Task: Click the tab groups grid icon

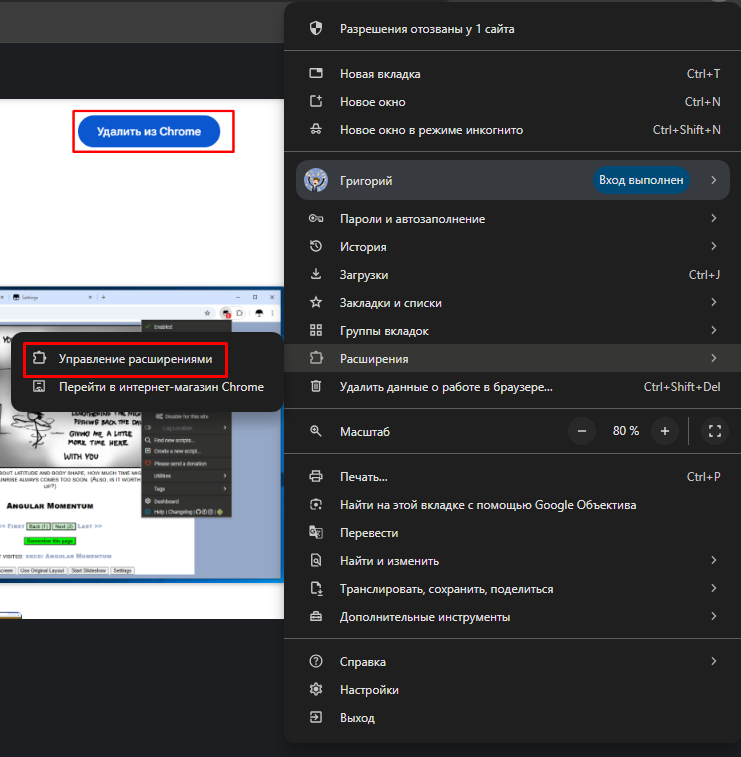Action: pyautogui.click(x=316, y=331)
